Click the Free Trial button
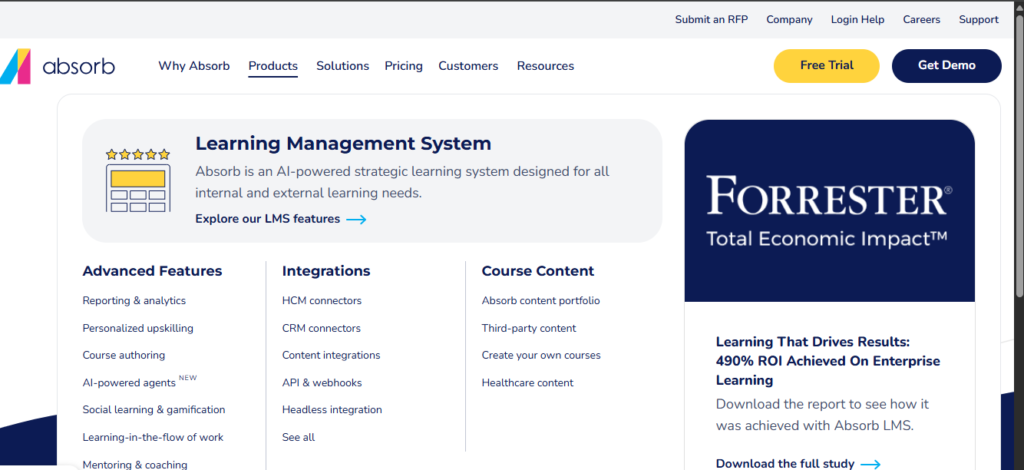 click(827, 66)
